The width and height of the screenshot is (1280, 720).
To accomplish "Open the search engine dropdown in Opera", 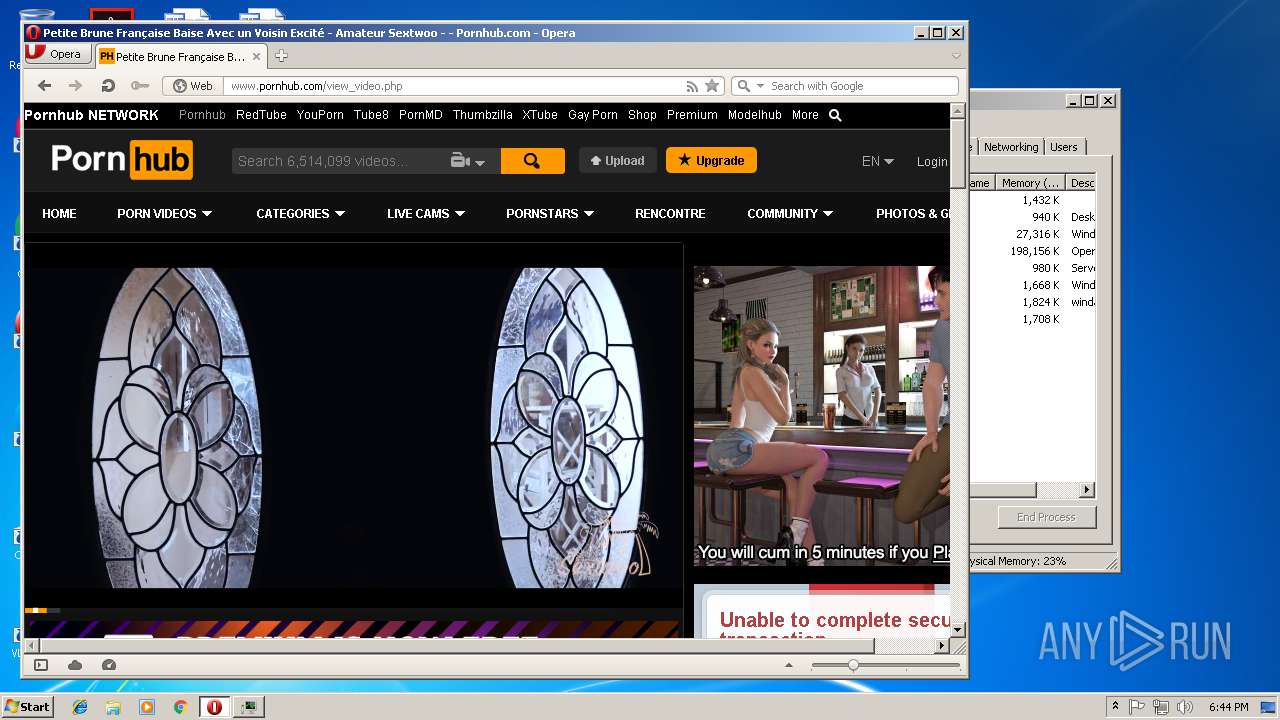I will pyautogui.click(x=760, y=86).
